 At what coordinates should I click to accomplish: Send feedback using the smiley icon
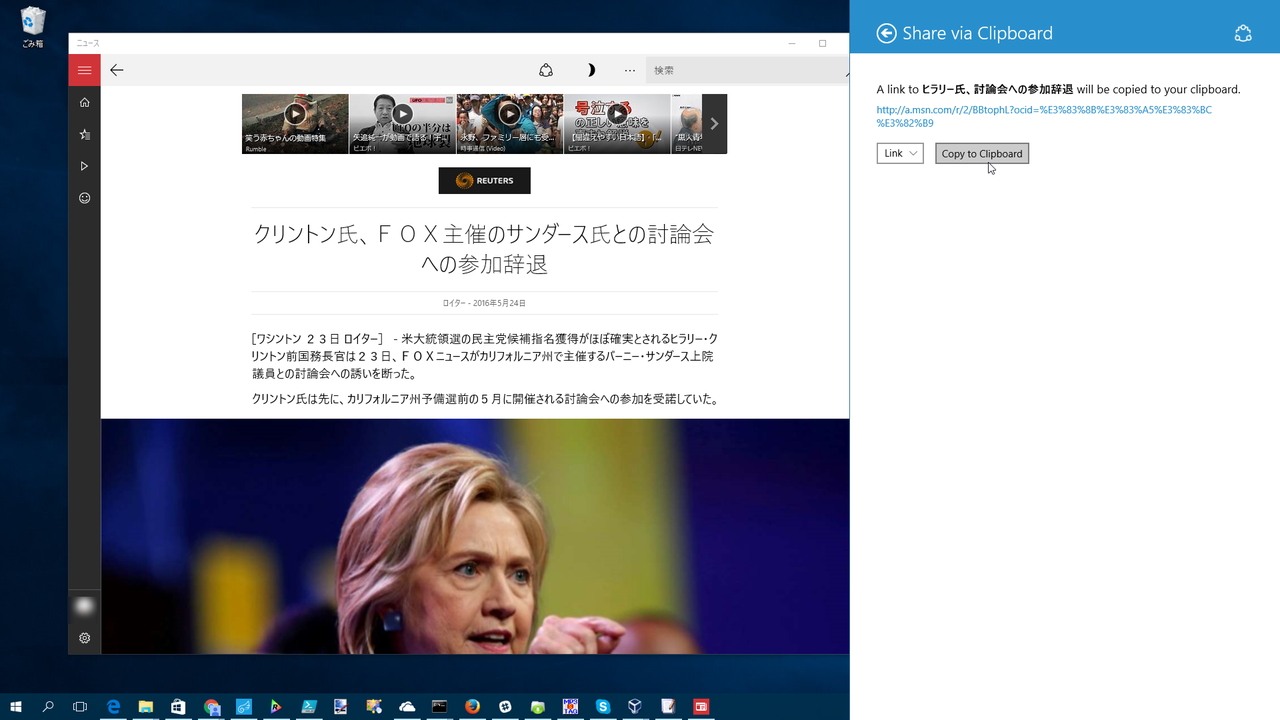click(x=84, y=198)
